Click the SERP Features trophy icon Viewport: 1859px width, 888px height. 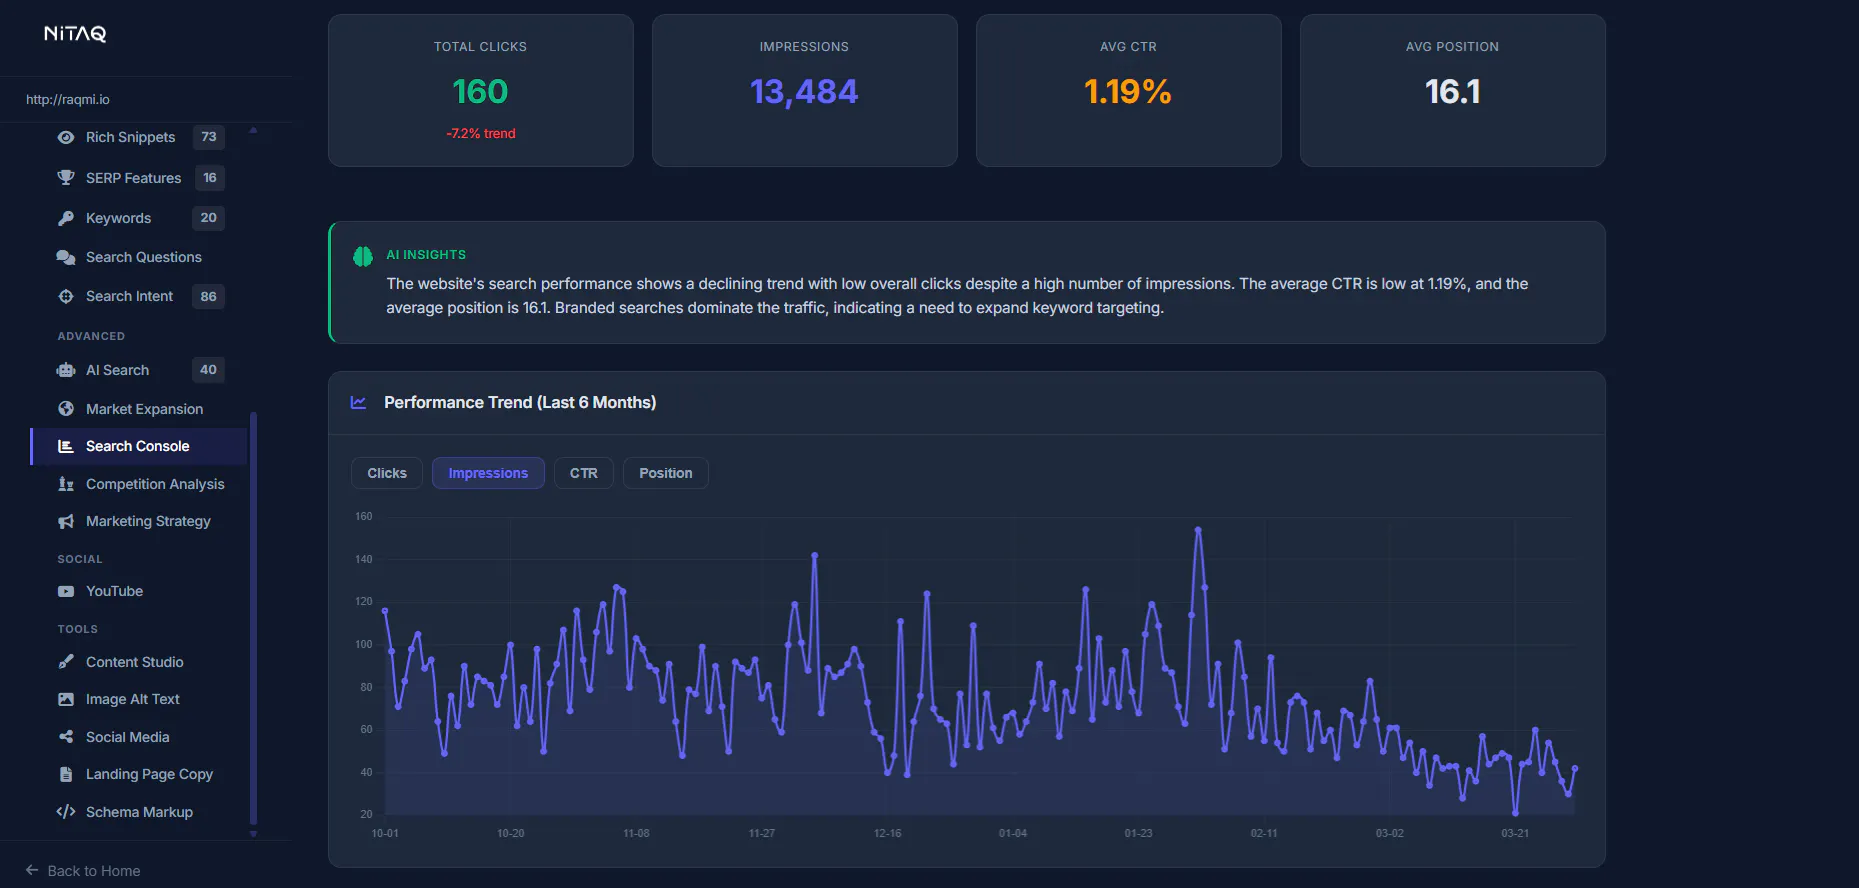(x=66, y=178)
